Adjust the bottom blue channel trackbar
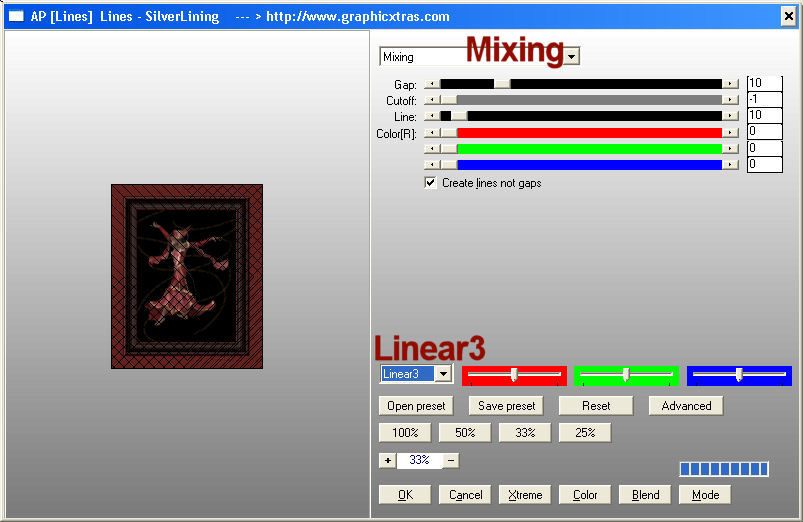803x522 pixels. (x=739, y=375)
